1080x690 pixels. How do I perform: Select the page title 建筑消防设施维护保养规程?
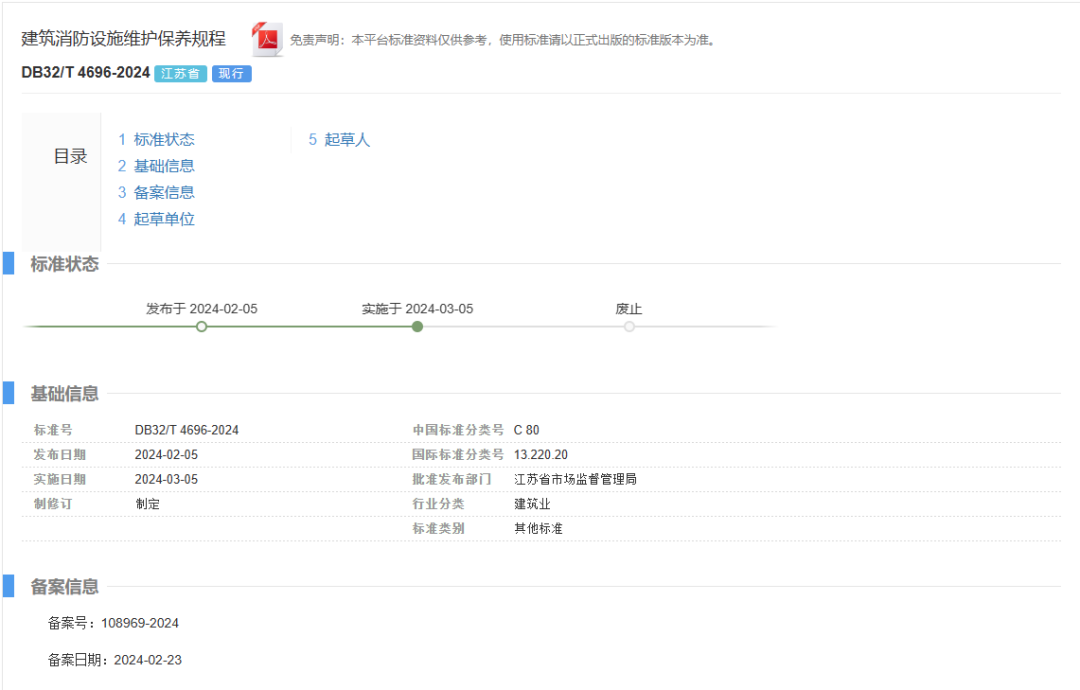pos(124,39)
